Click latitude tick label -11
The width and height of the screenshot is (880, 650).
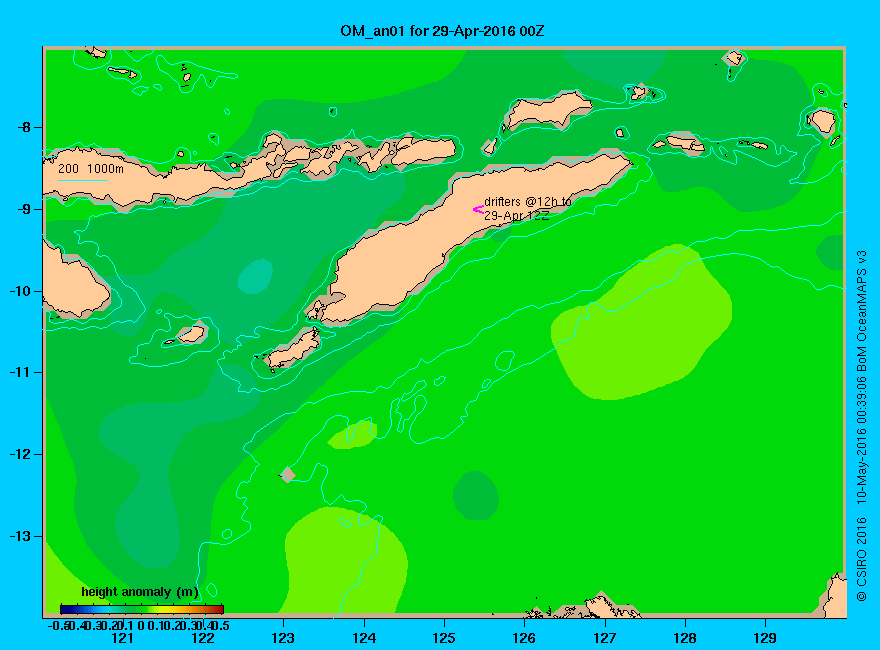point(20,372)
